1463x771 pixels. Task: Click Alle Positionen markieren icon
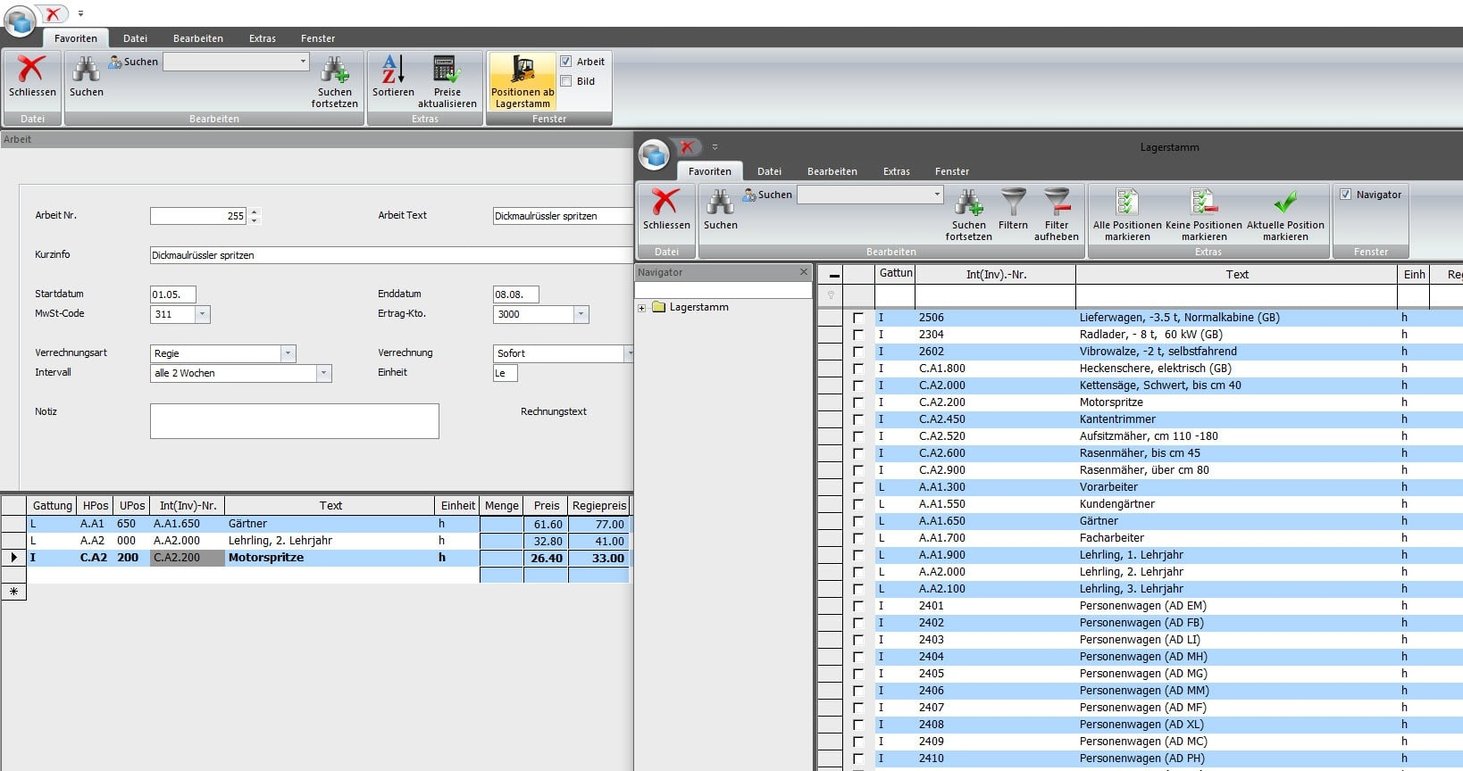[x=1128, y=204]
